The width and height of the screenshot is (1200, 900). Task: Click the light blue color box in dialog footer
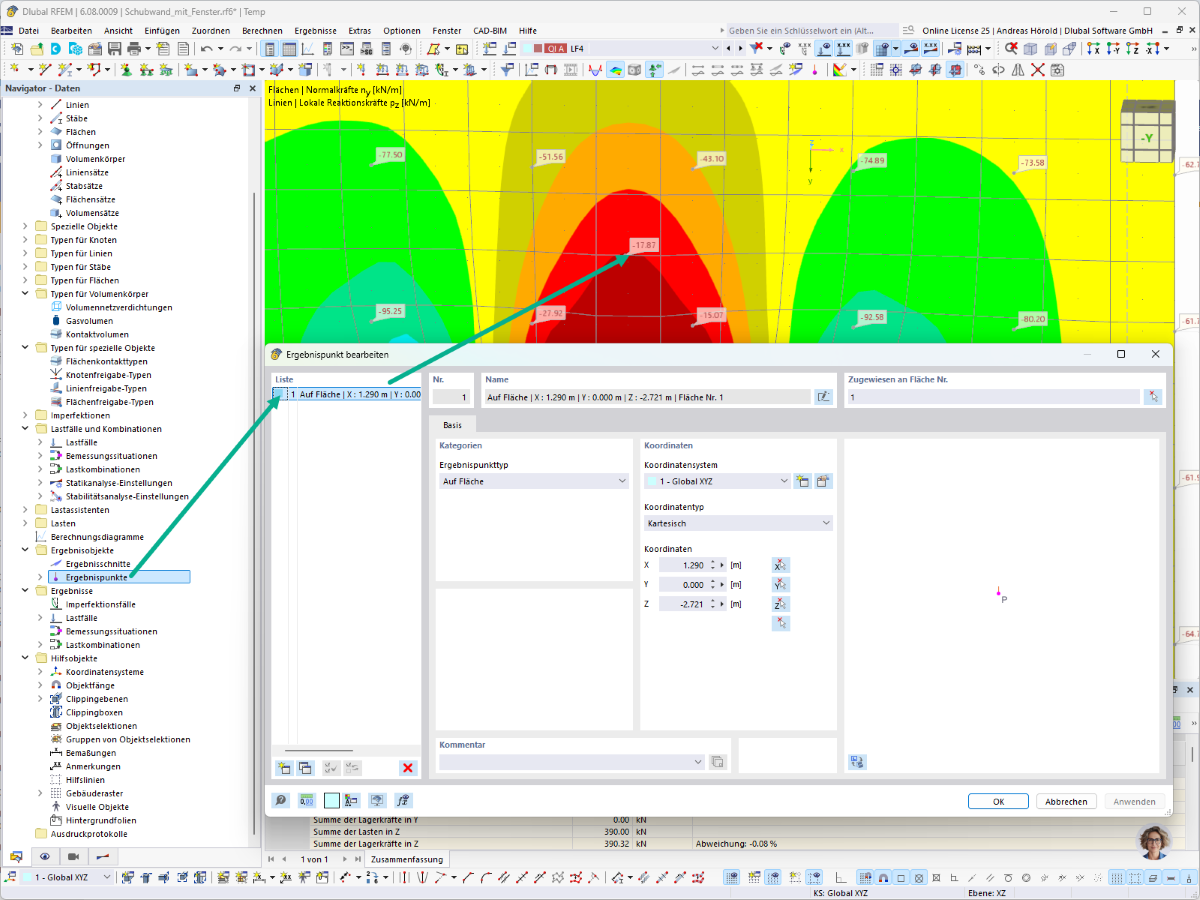(x=331, y=801)
